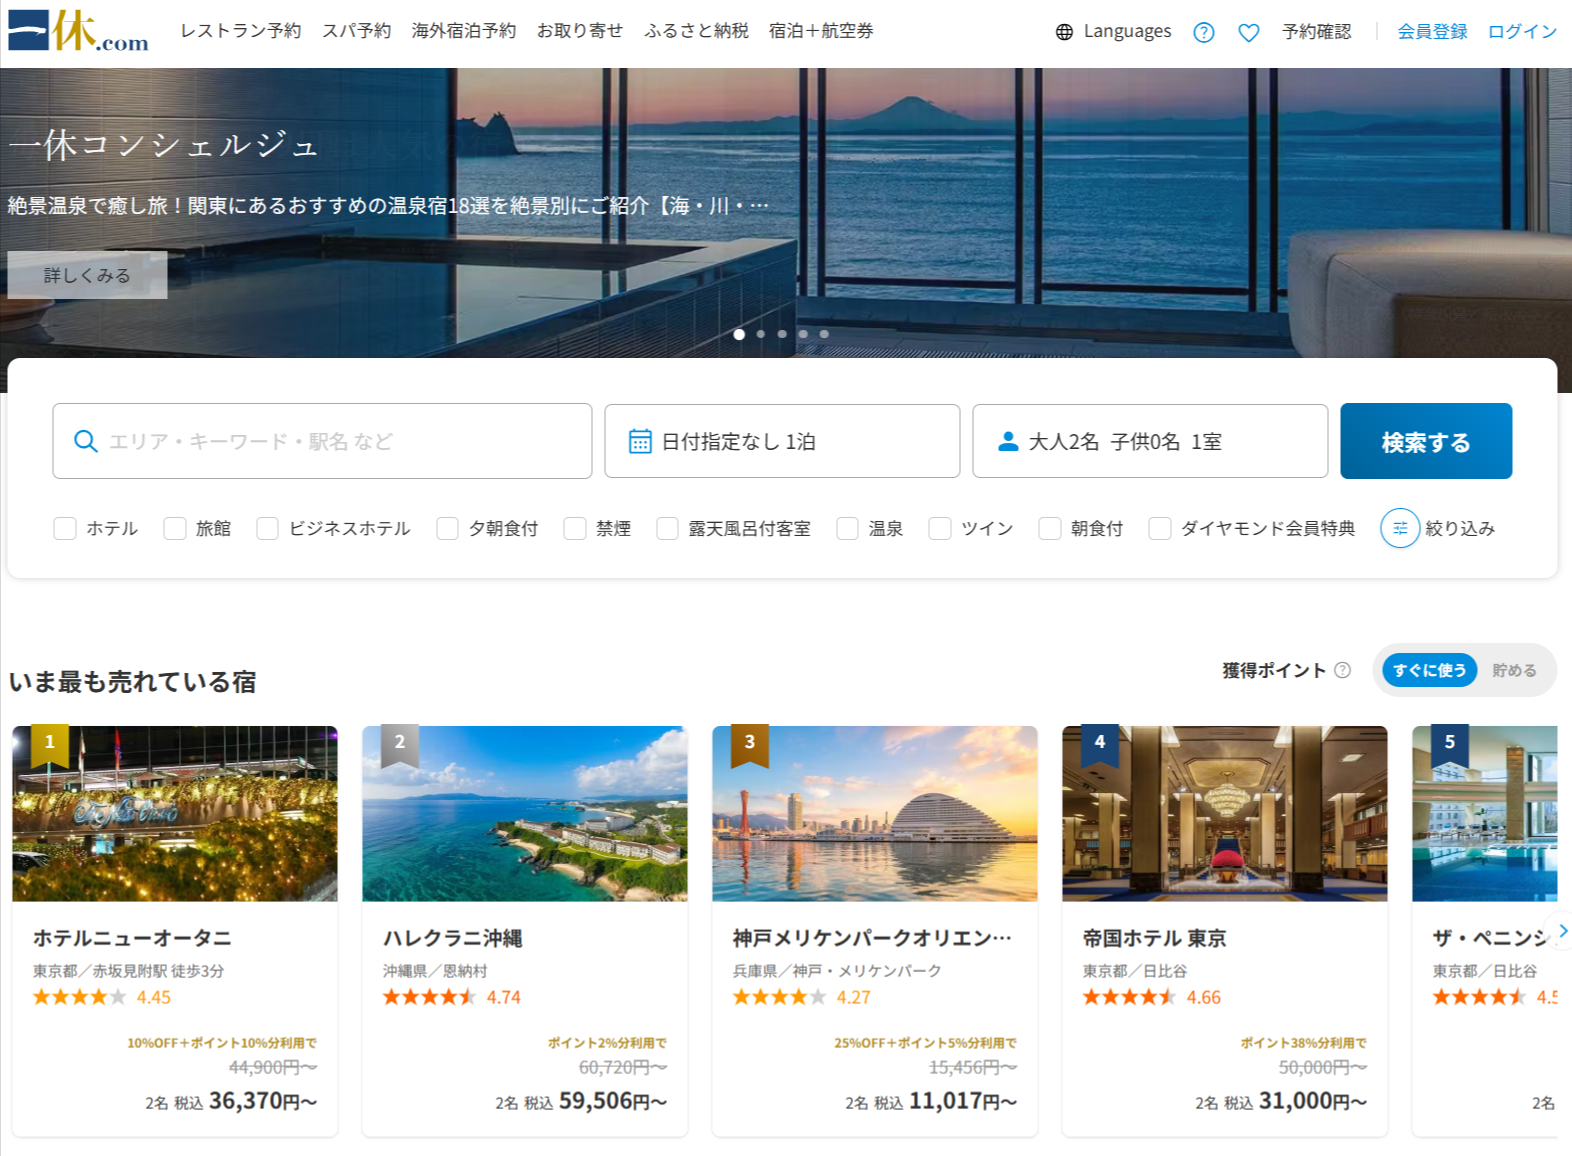1572x1156 pixels.
Task: Expand the 大人2名 子供0名 1室 guest selector
Action: tap(1150, 441)
